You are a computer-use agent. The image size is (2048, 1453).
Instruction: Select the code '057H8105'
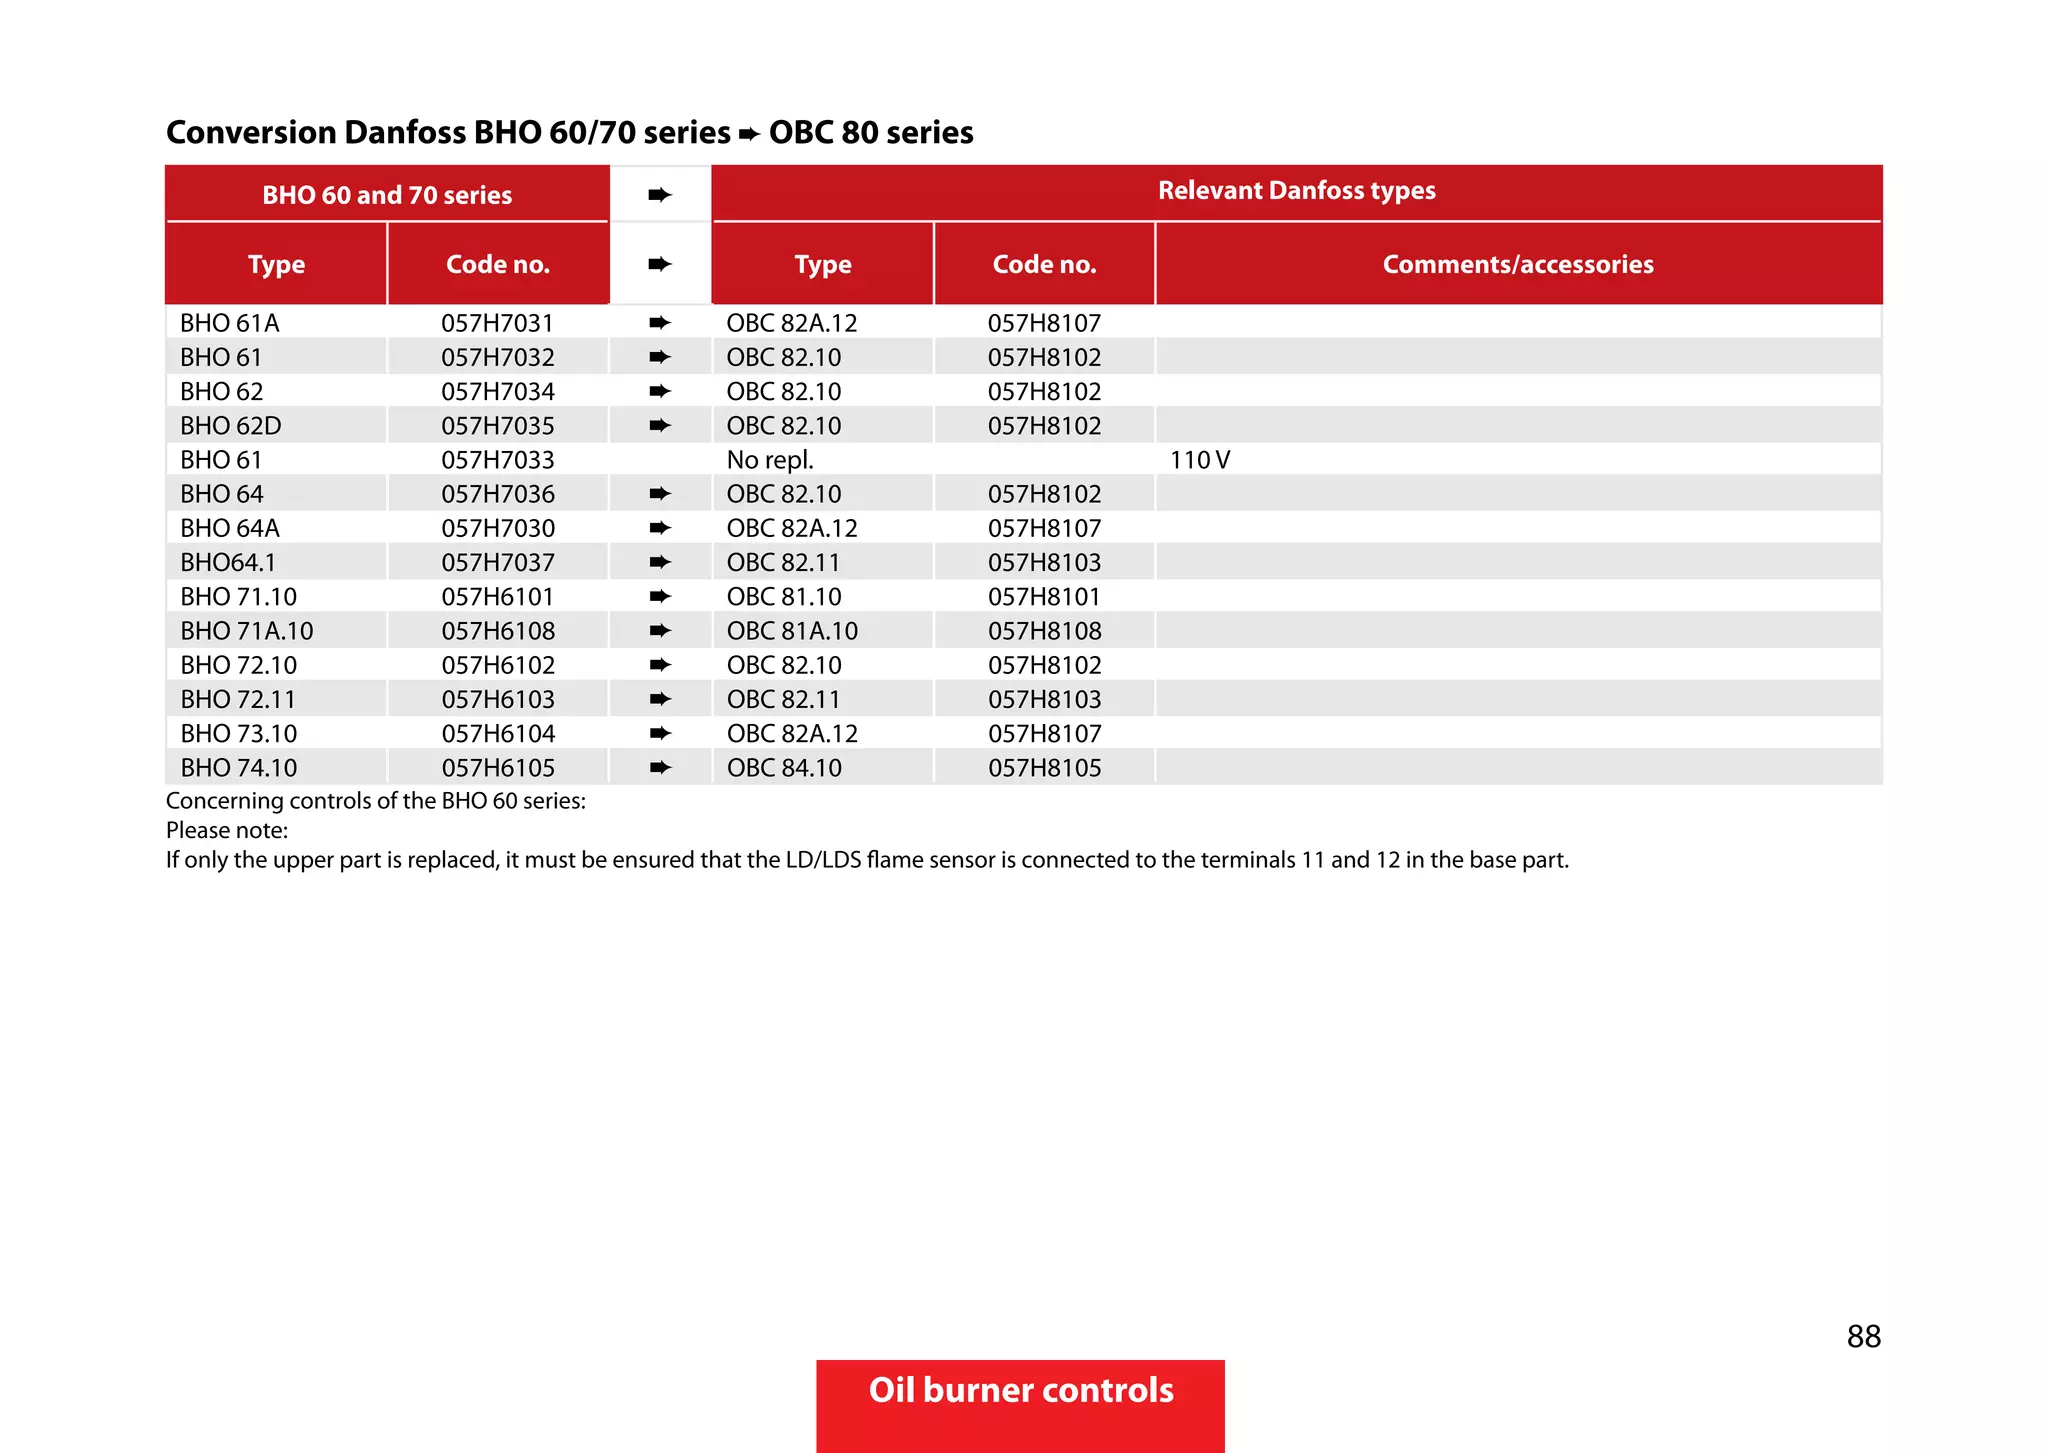coord(1045,768)
